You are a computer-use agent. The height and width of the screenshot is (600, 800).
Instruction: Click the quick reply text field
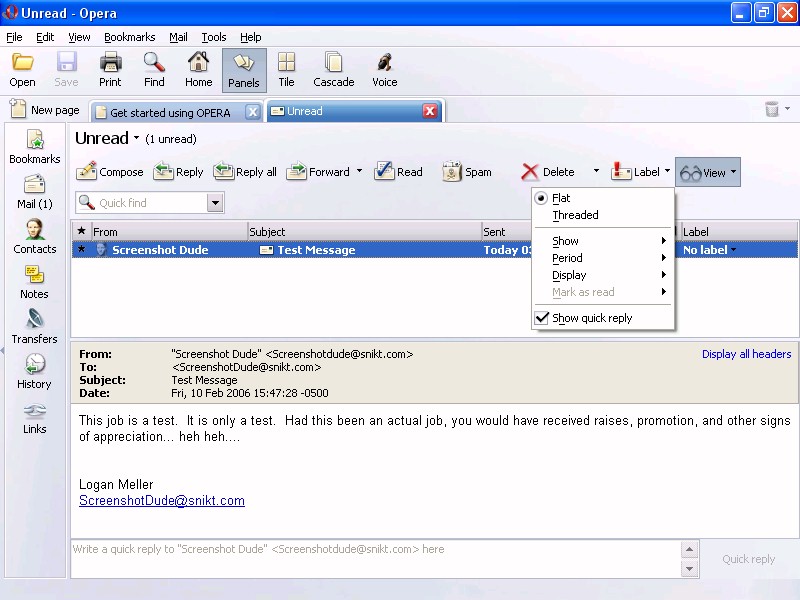375,559
